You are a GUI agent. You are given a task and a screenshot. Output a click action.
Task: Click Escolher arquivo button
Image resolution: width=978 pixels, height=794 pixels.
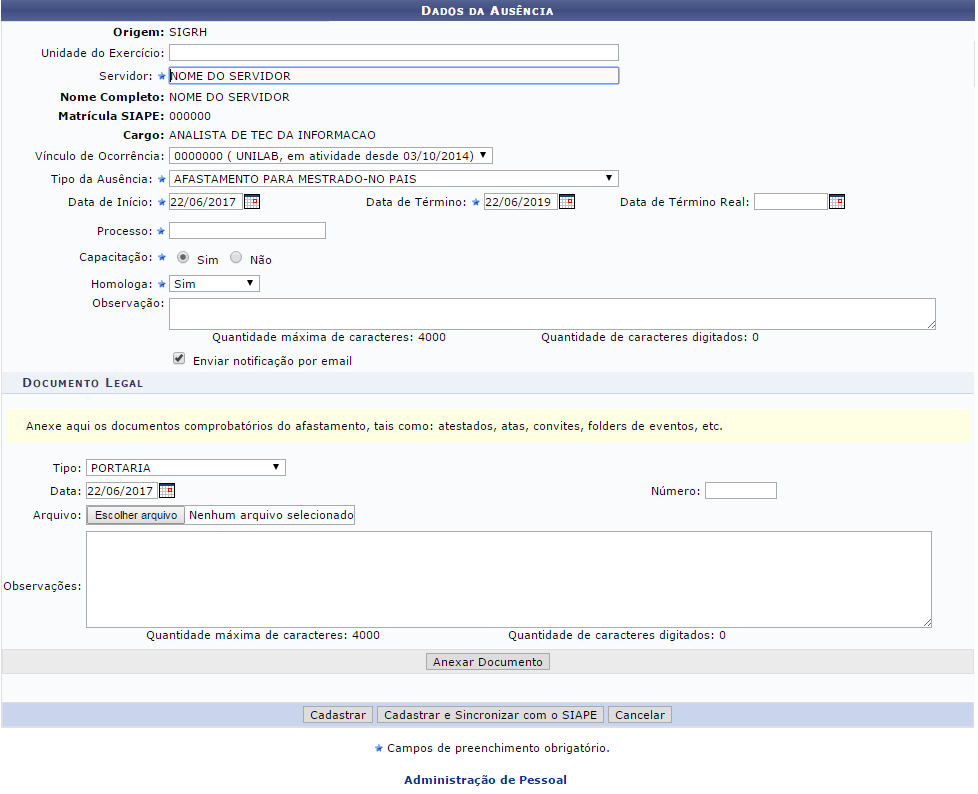tap(136, 516)
